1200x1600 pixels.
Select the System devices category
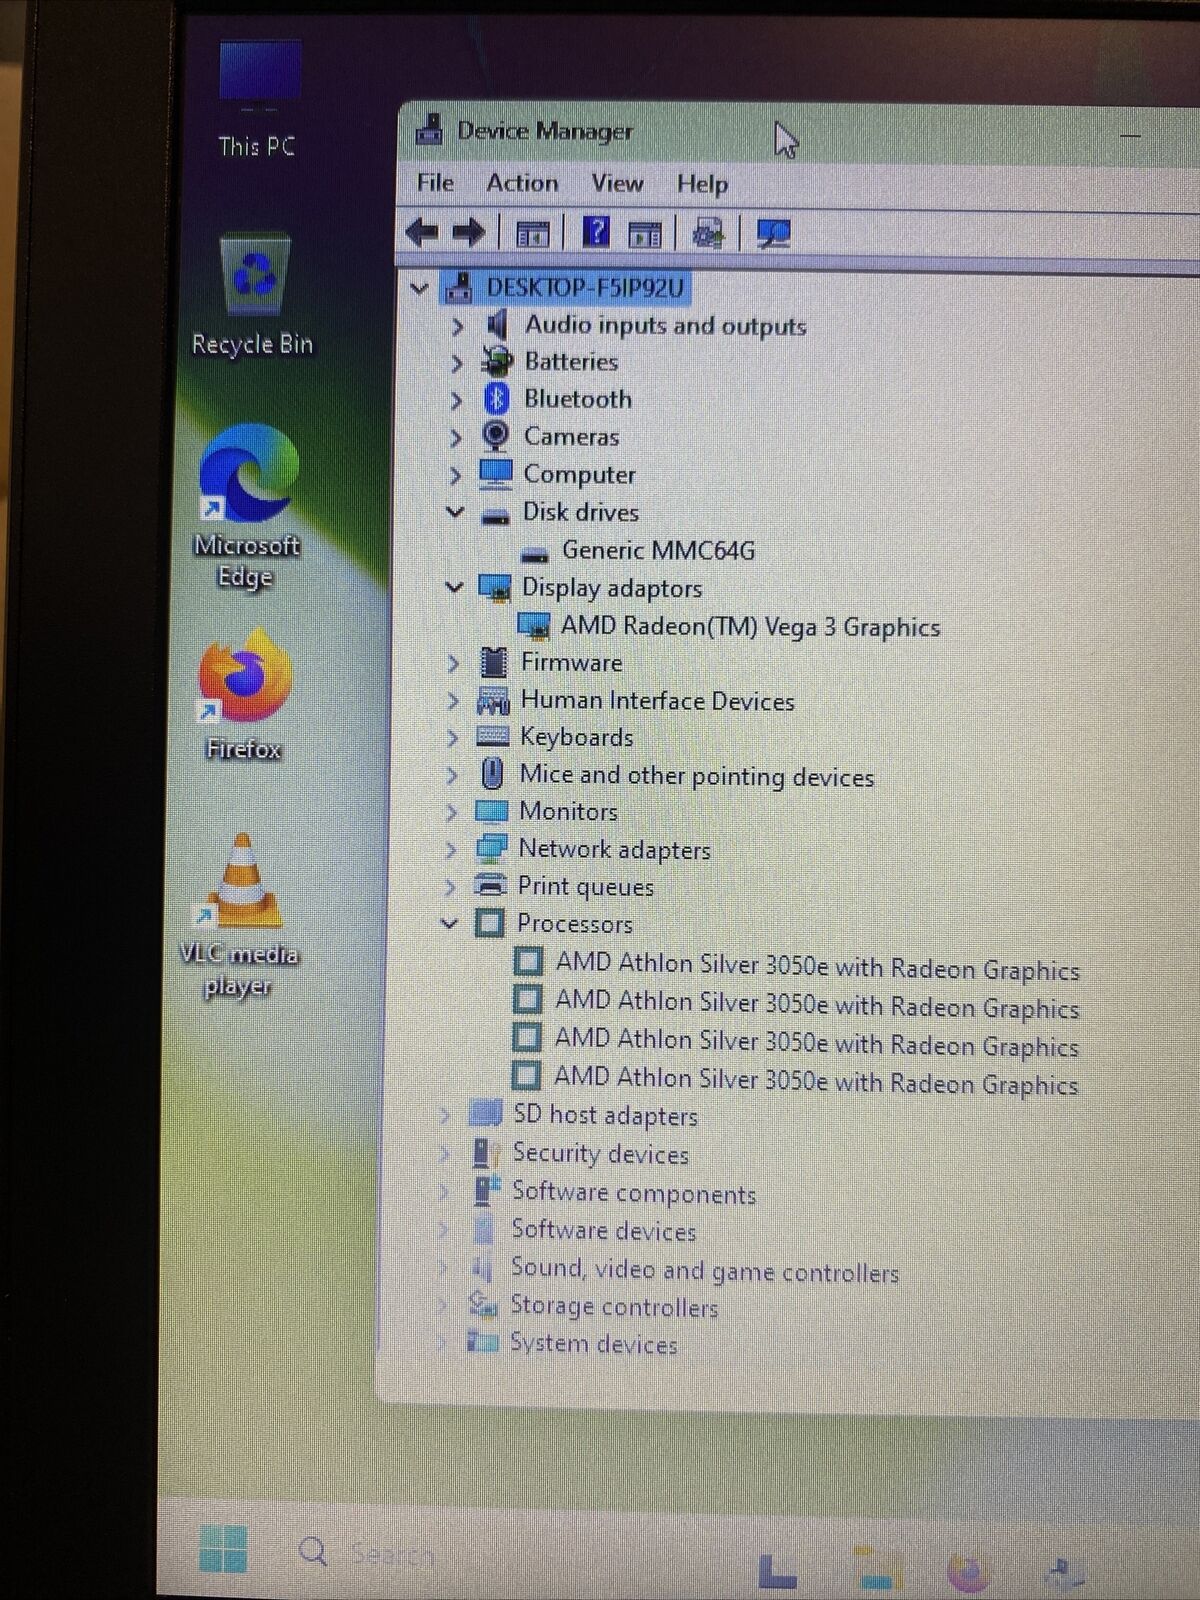coord(593,1343)
